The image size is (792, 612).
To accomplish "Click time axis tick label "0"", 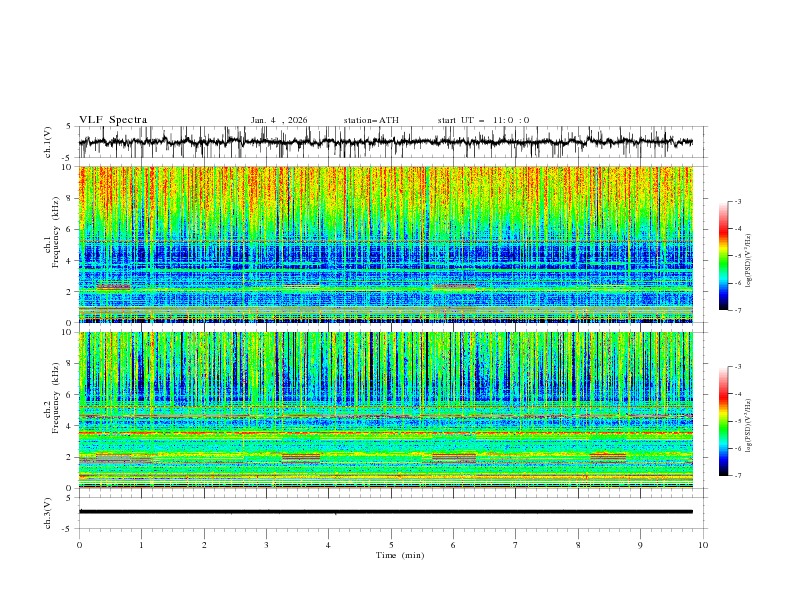I will (79, 545).
